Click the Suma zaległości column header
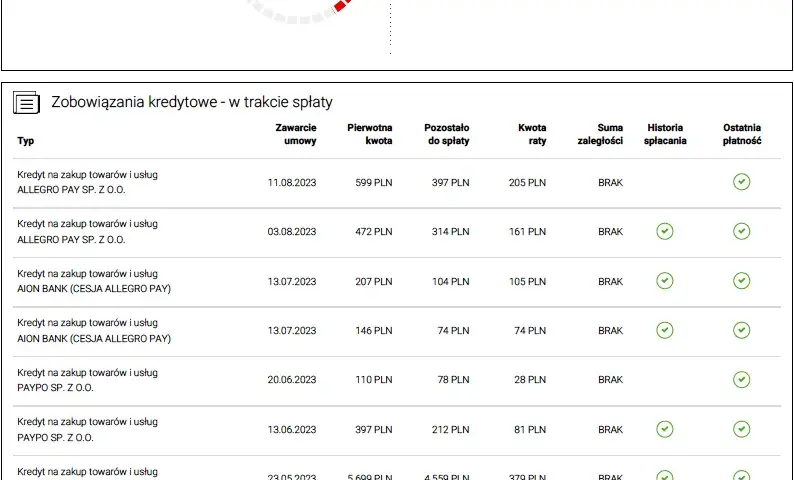Screen dimensions: 794x480 600,134
